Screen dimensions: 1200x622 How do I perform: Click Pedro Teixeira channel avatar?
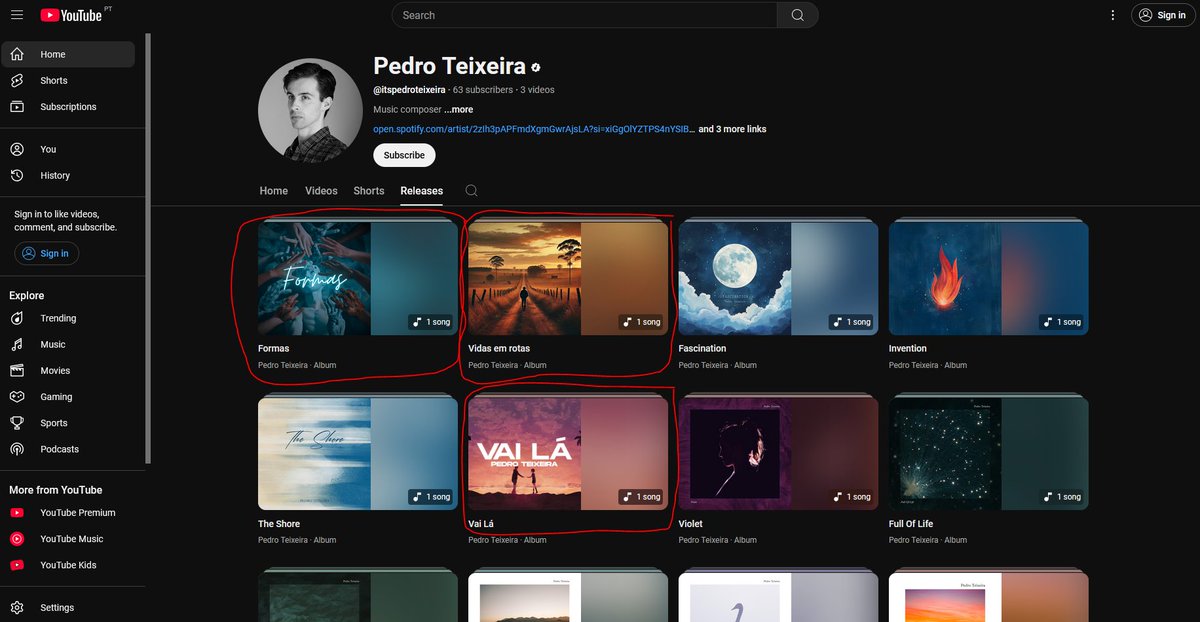pos(310,110)
